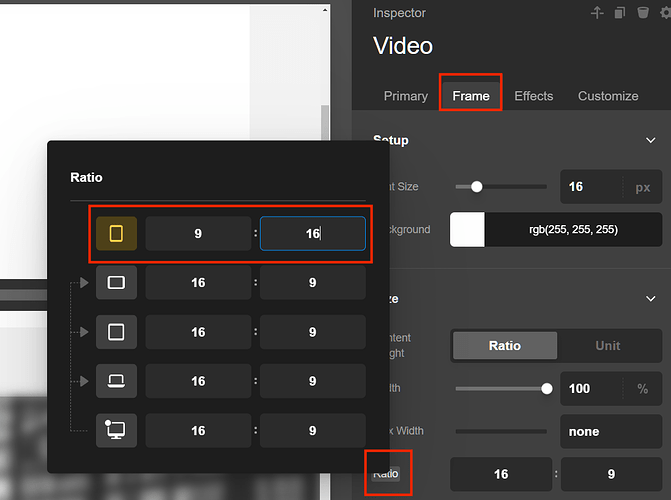Select the mobile portrait breakpoint icon
Viewport: 671px width, 500px height.
coord(116,234)
